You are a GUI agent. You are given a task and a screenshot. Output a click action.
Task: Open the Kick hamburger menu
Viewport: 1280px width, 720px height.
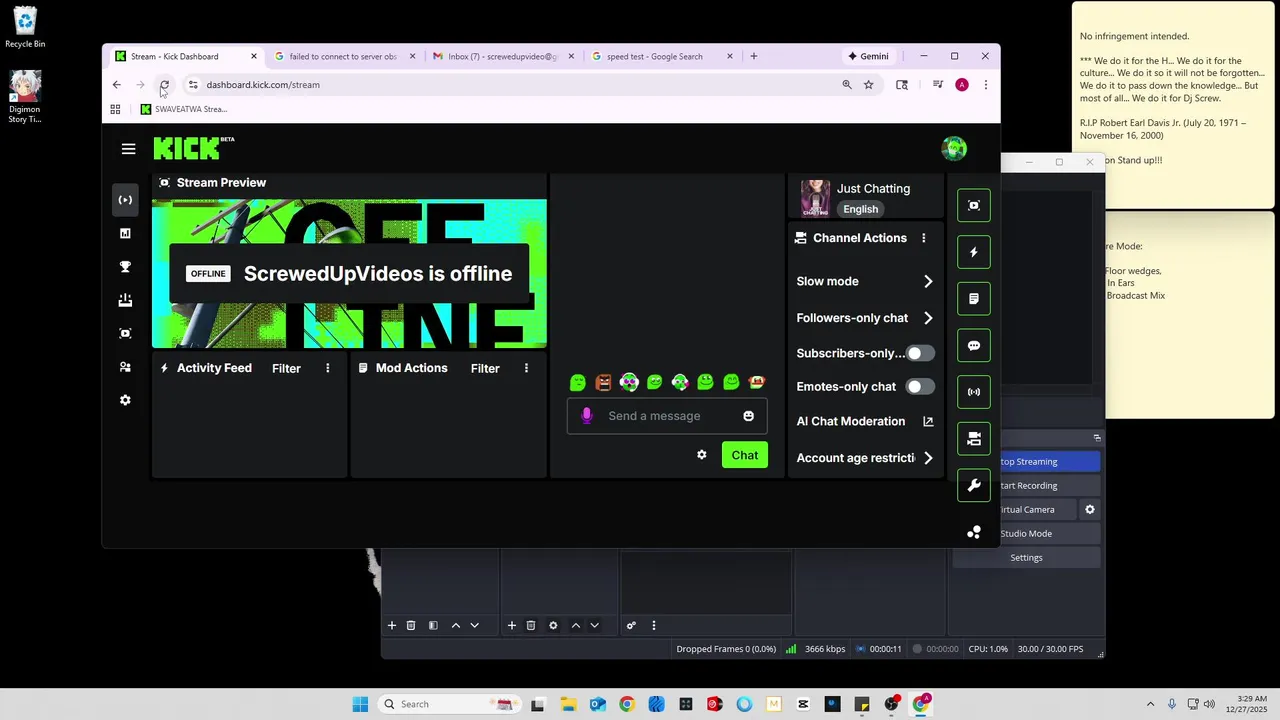[128, 149]
